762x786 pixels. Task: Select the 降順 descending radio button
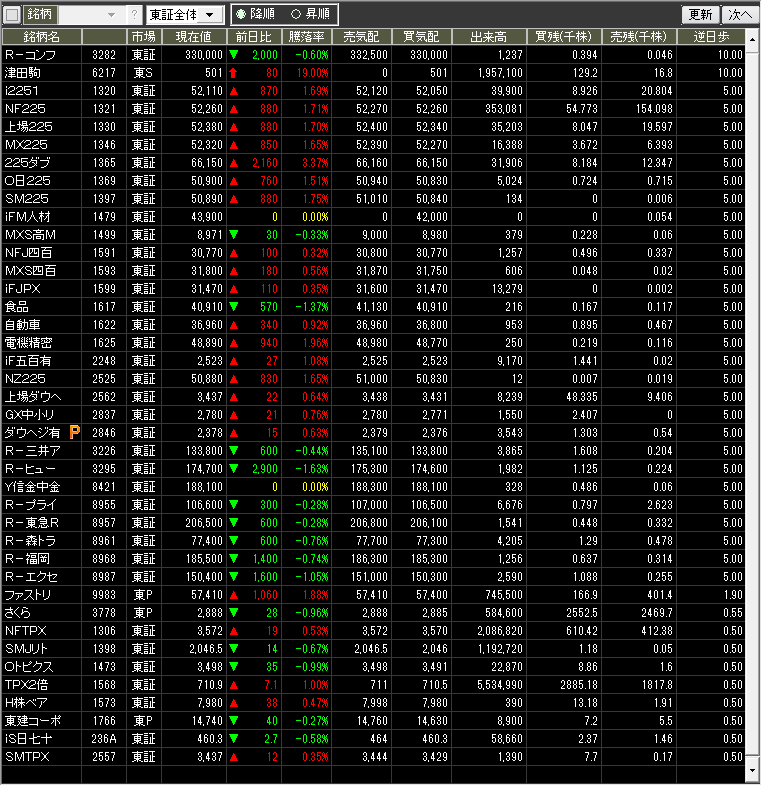[x=241, y=15]
